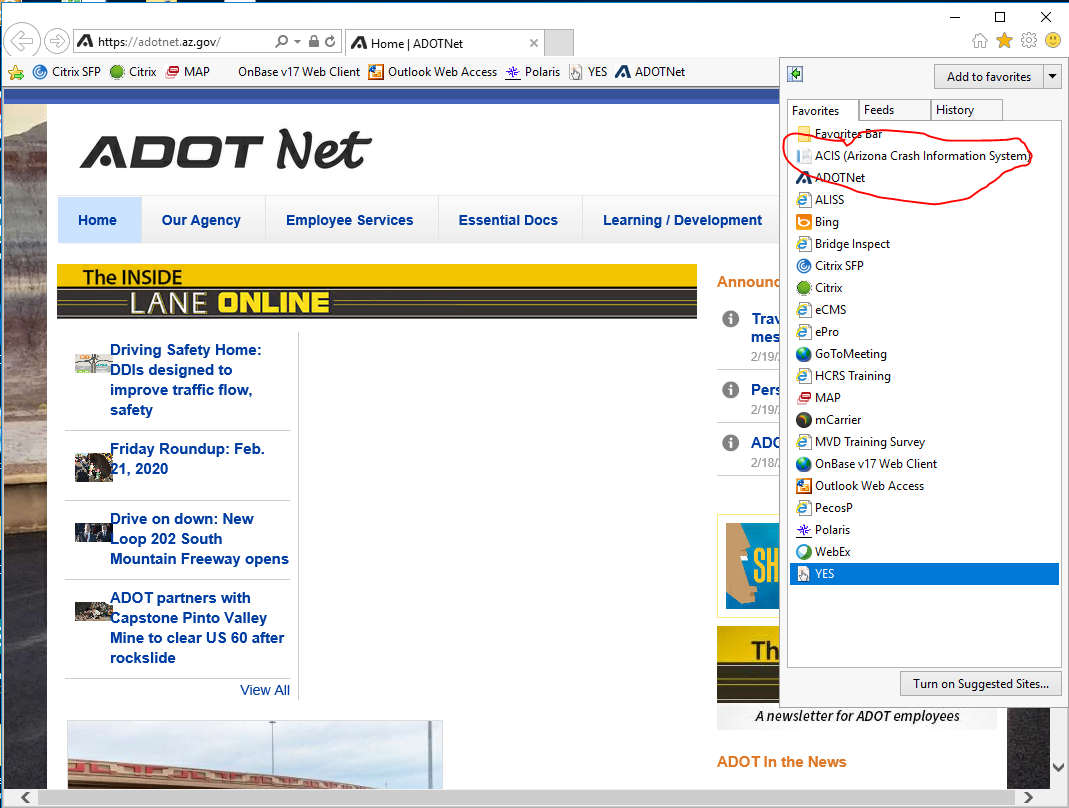Read Driving Safety Home DDIs article
1069x808 pixels.
(x=185, y=380)
